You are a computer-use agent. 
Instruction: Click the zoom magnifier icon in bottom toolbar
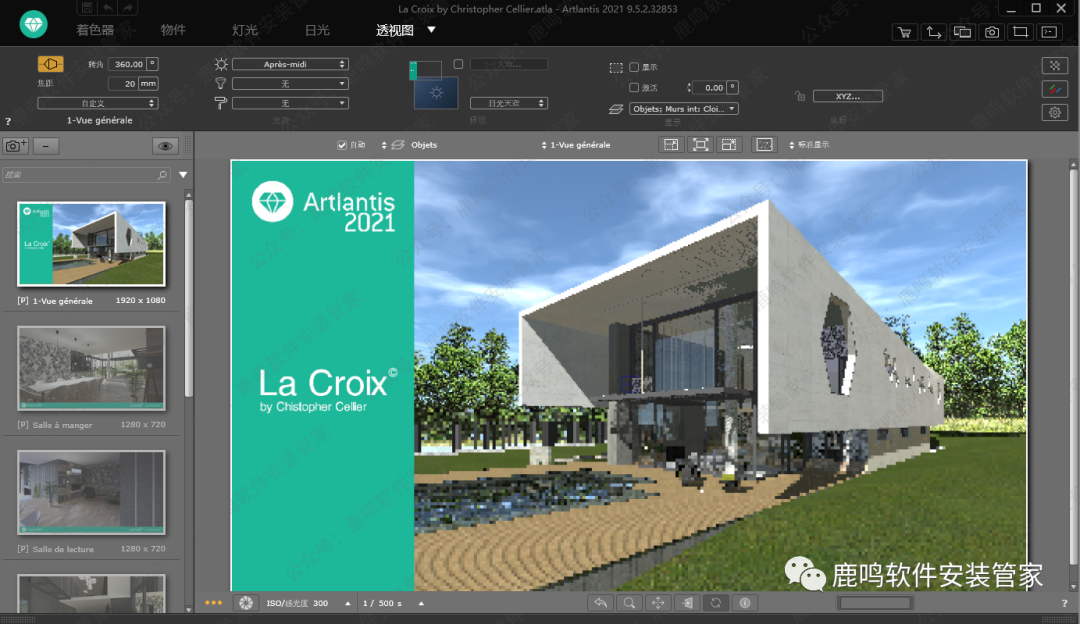[x=629, y=603]
